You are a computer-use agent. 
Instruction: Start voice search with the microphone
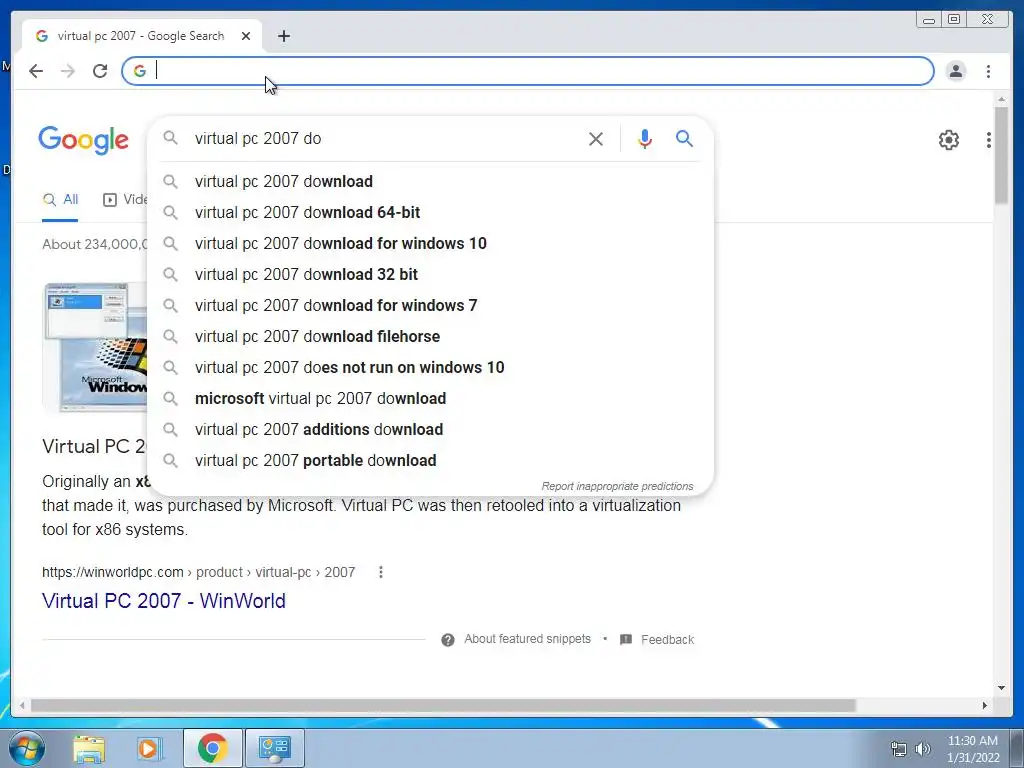click(644, 138)
